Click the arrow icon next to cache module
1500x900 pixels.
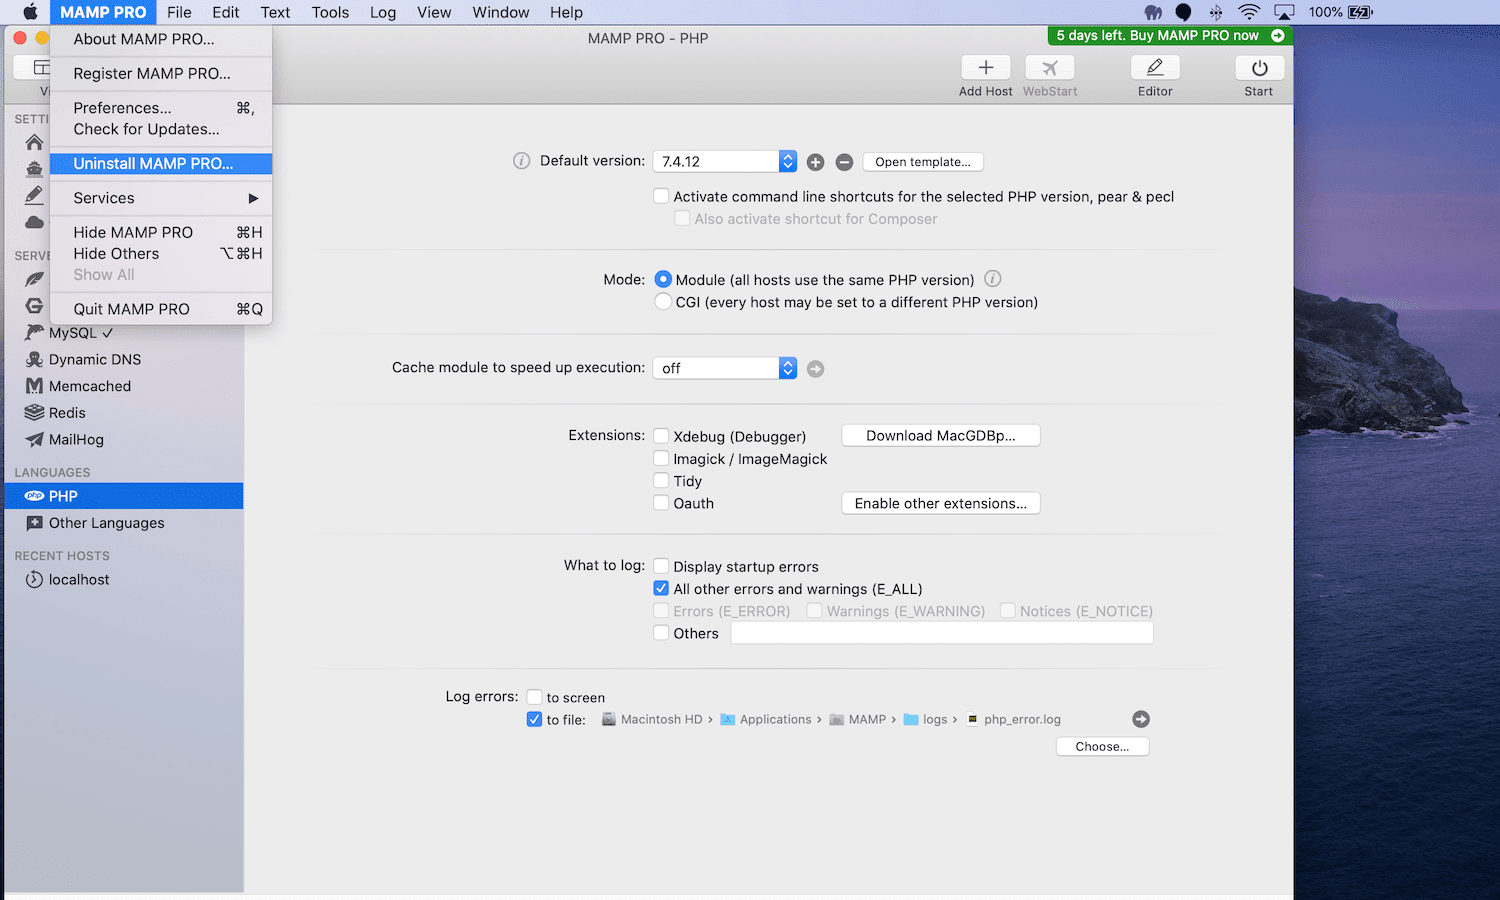pyautogui.click(x=816, y=369)
